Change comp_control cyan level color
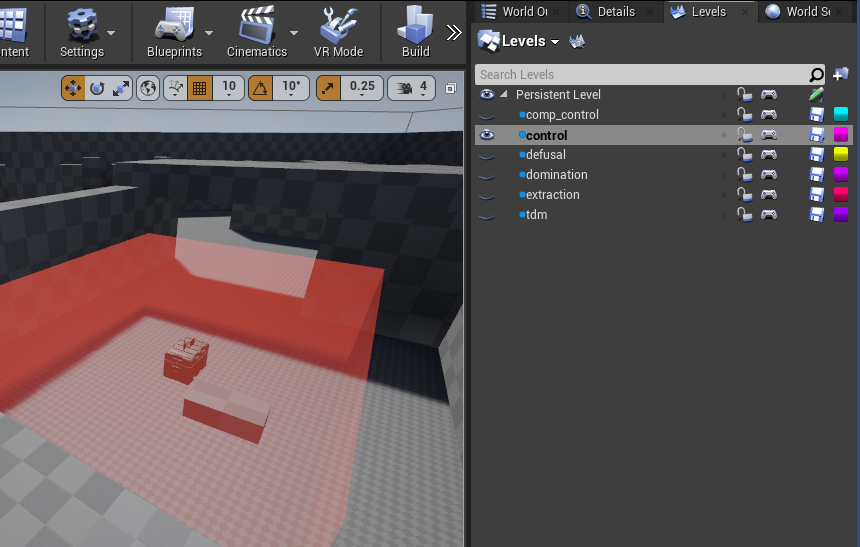The image size is (860, 547). (841, 114)
